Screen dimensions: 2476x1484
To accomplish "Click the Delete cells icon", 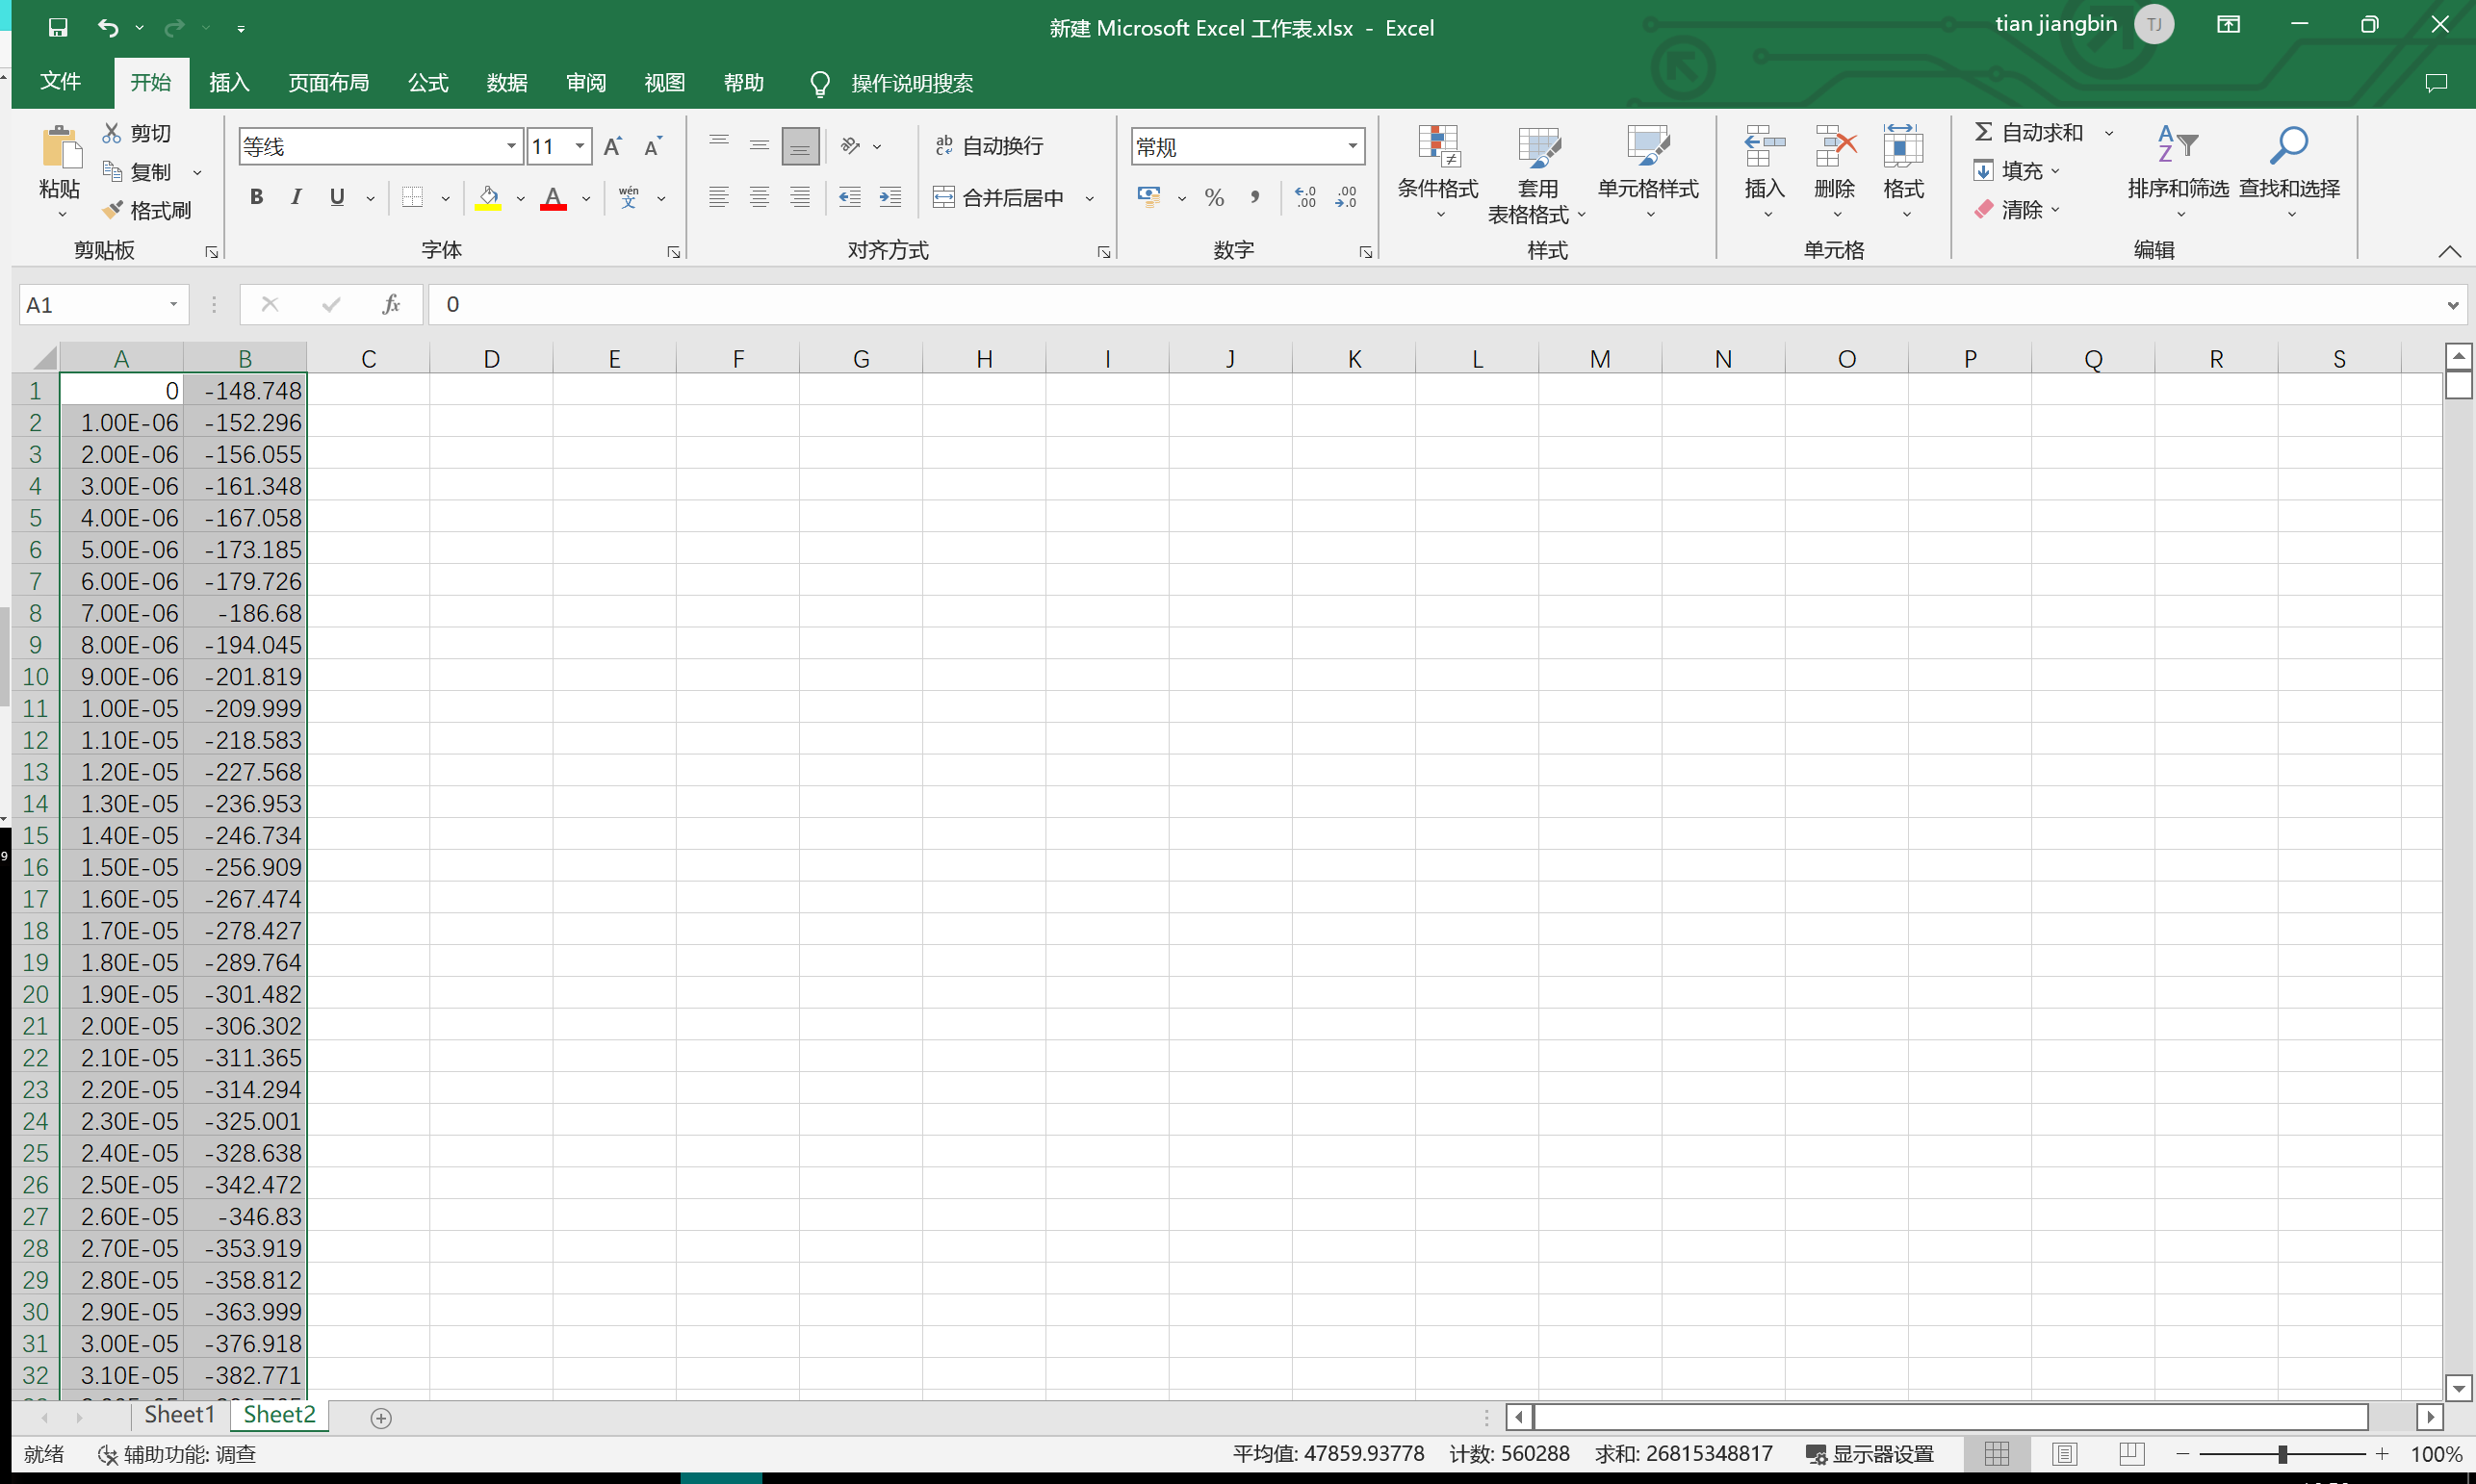I will pyautogui.click(x=1835, y=146).
